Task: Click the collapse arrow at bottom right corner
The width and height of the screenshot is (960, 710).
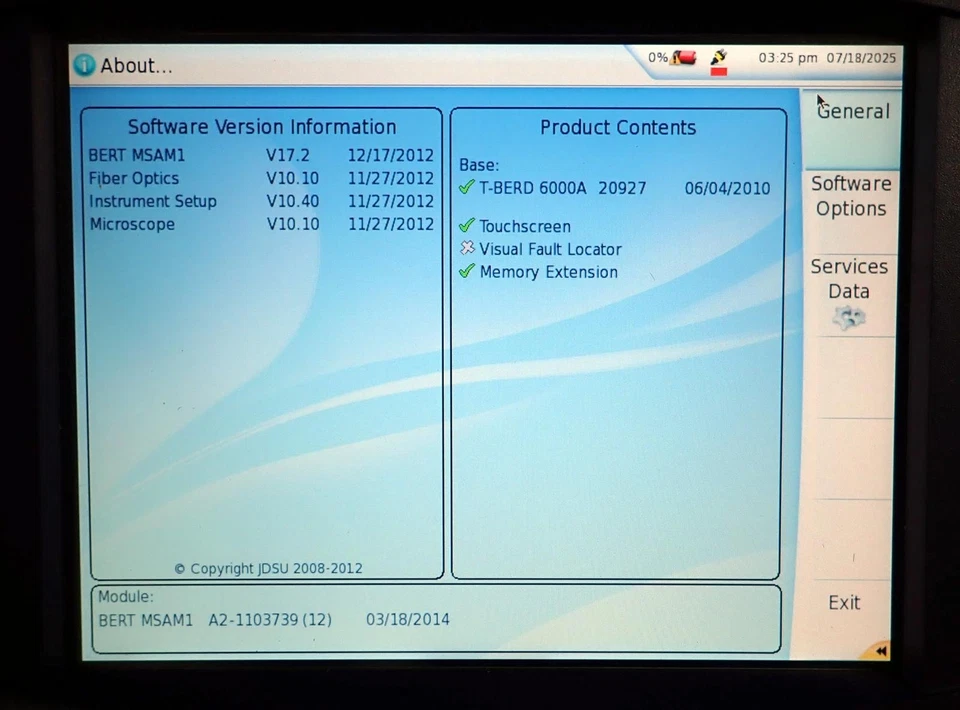Action: [881, 651]
